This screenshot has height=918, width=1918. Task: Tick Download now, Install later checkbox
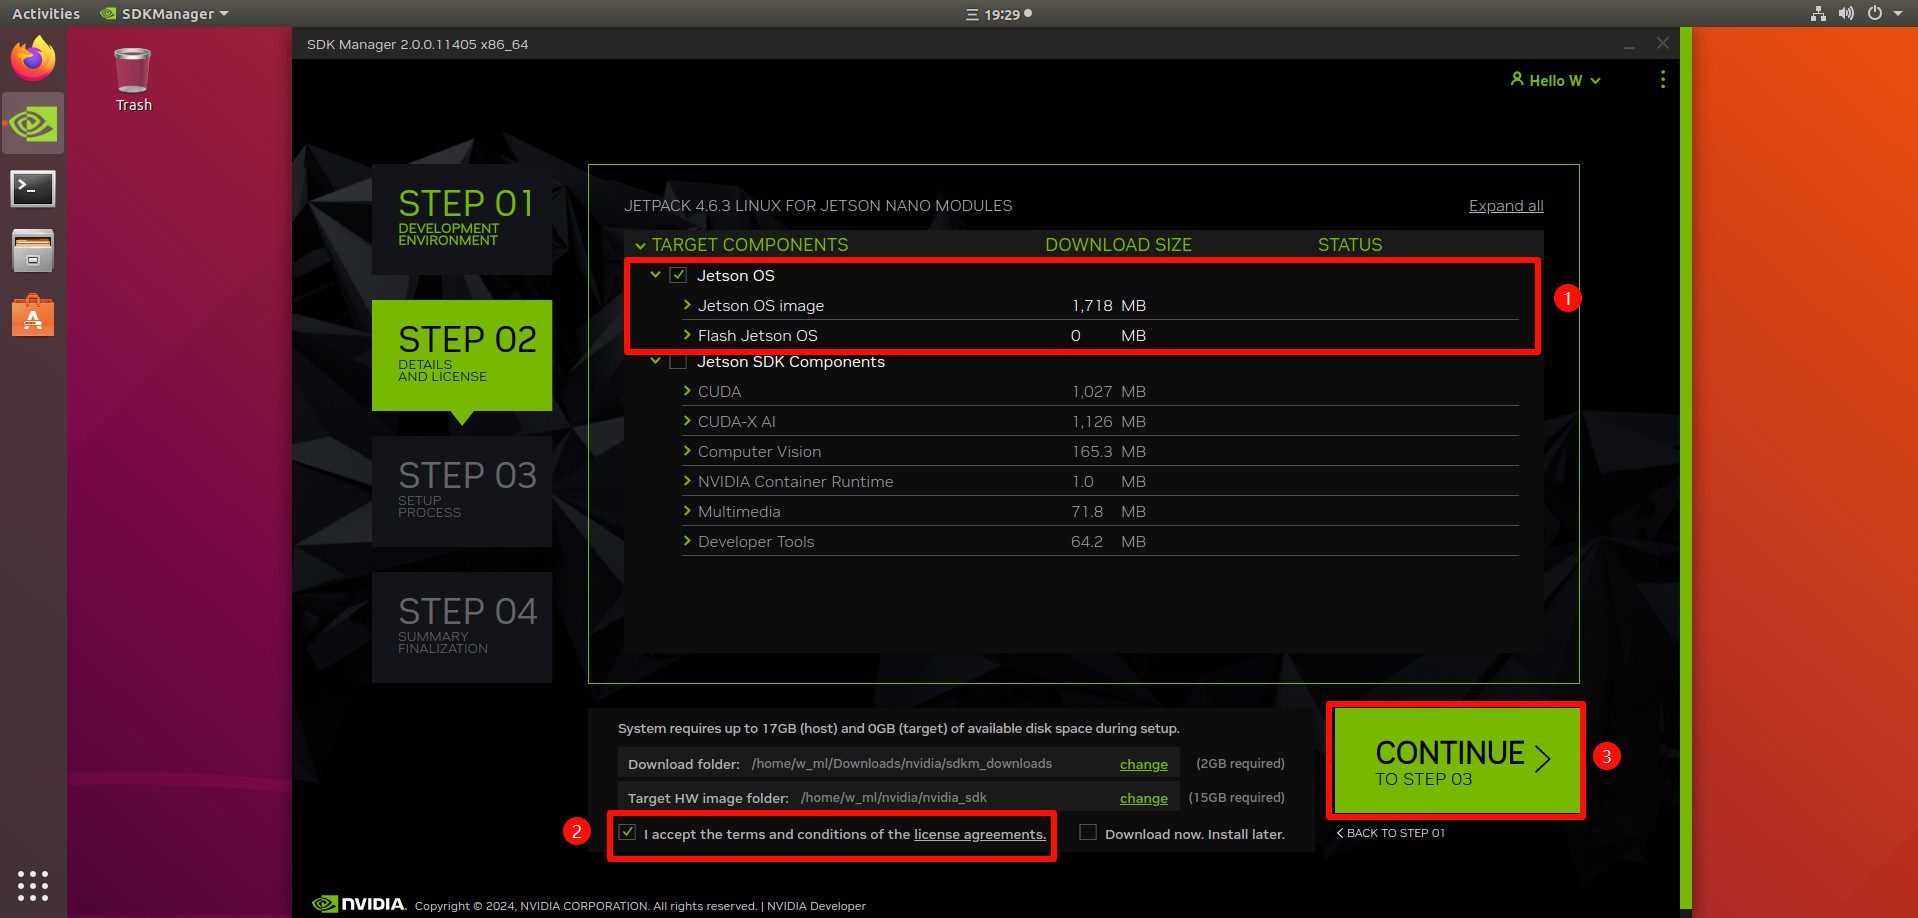[x=1088, y=833]
